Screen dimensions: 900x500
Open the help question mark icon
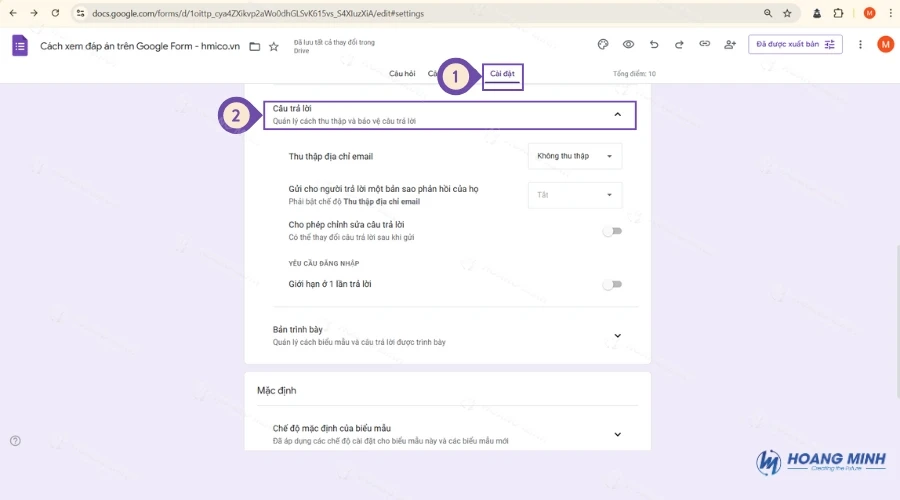15,441
